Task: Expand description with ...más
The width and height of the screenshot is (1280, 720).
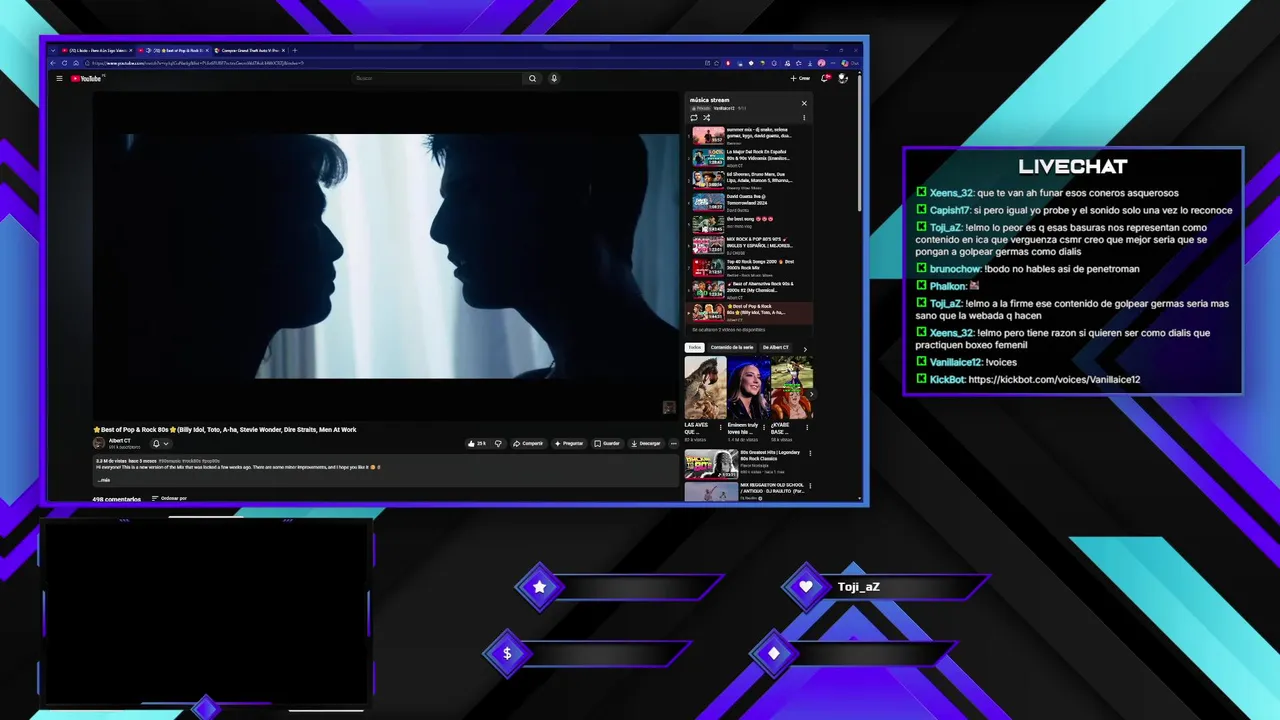Action: click(x=104, y=480)
